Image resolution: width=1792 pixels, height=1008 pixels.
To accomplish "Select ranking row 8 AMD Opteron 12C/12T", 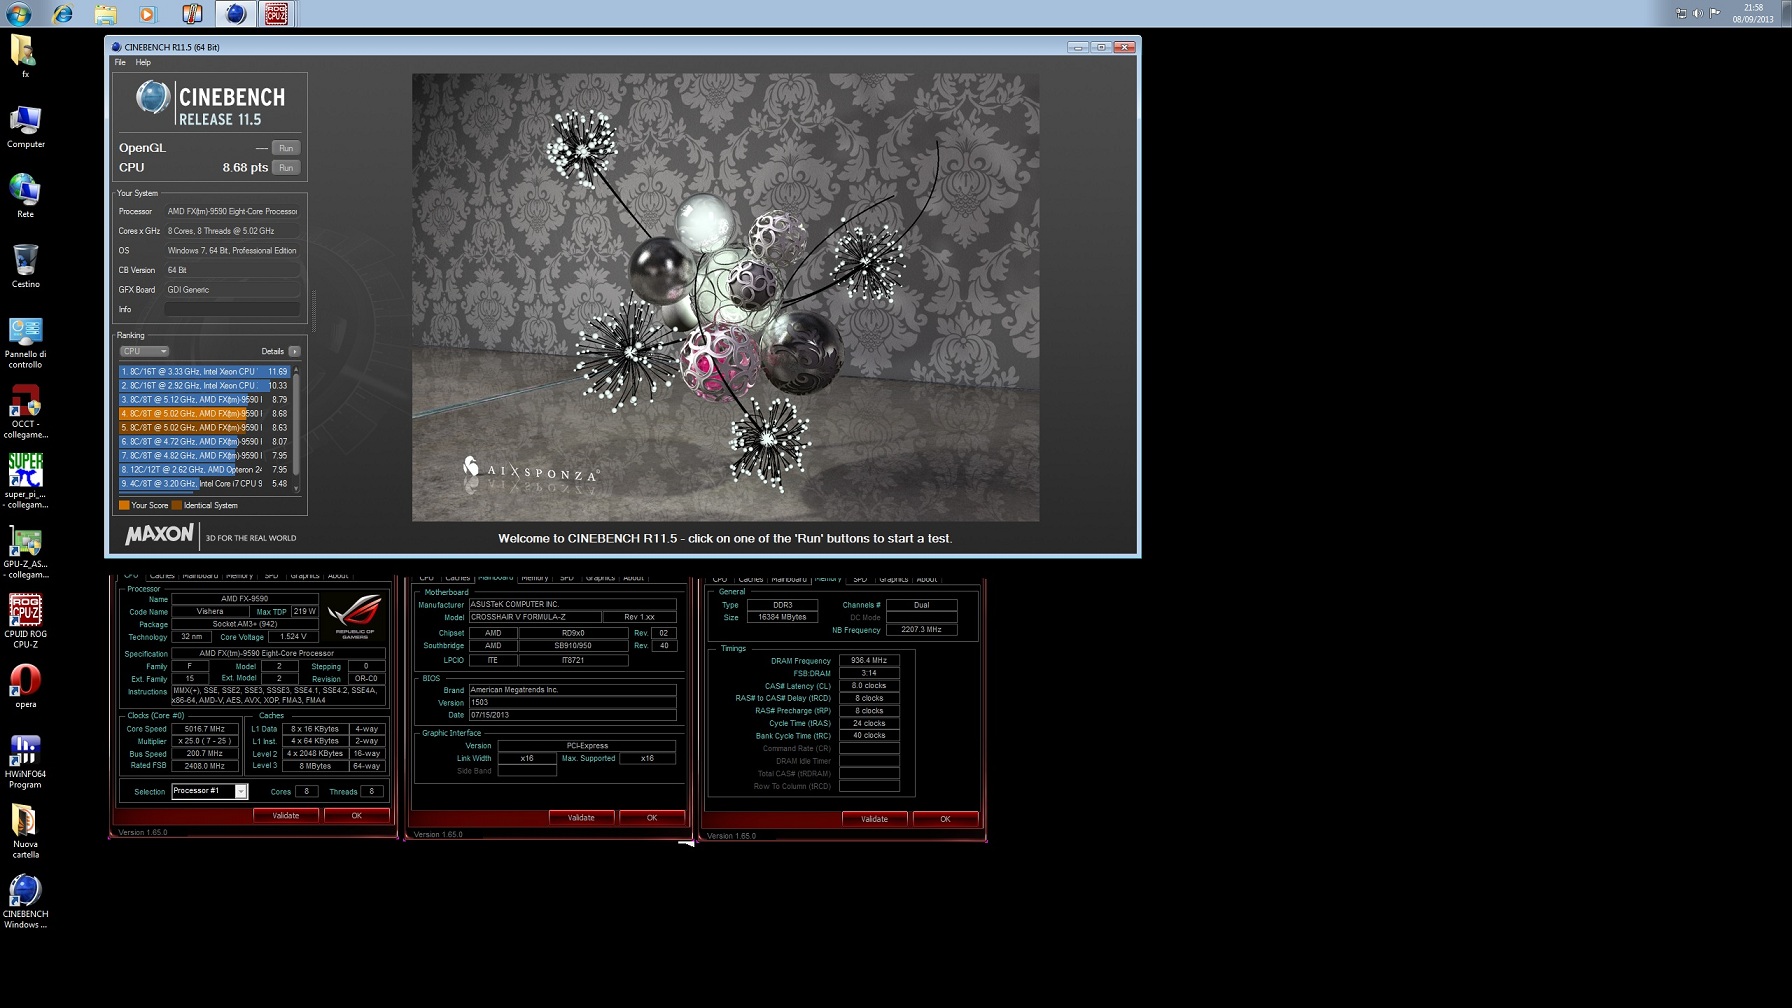I will (204, 469).
